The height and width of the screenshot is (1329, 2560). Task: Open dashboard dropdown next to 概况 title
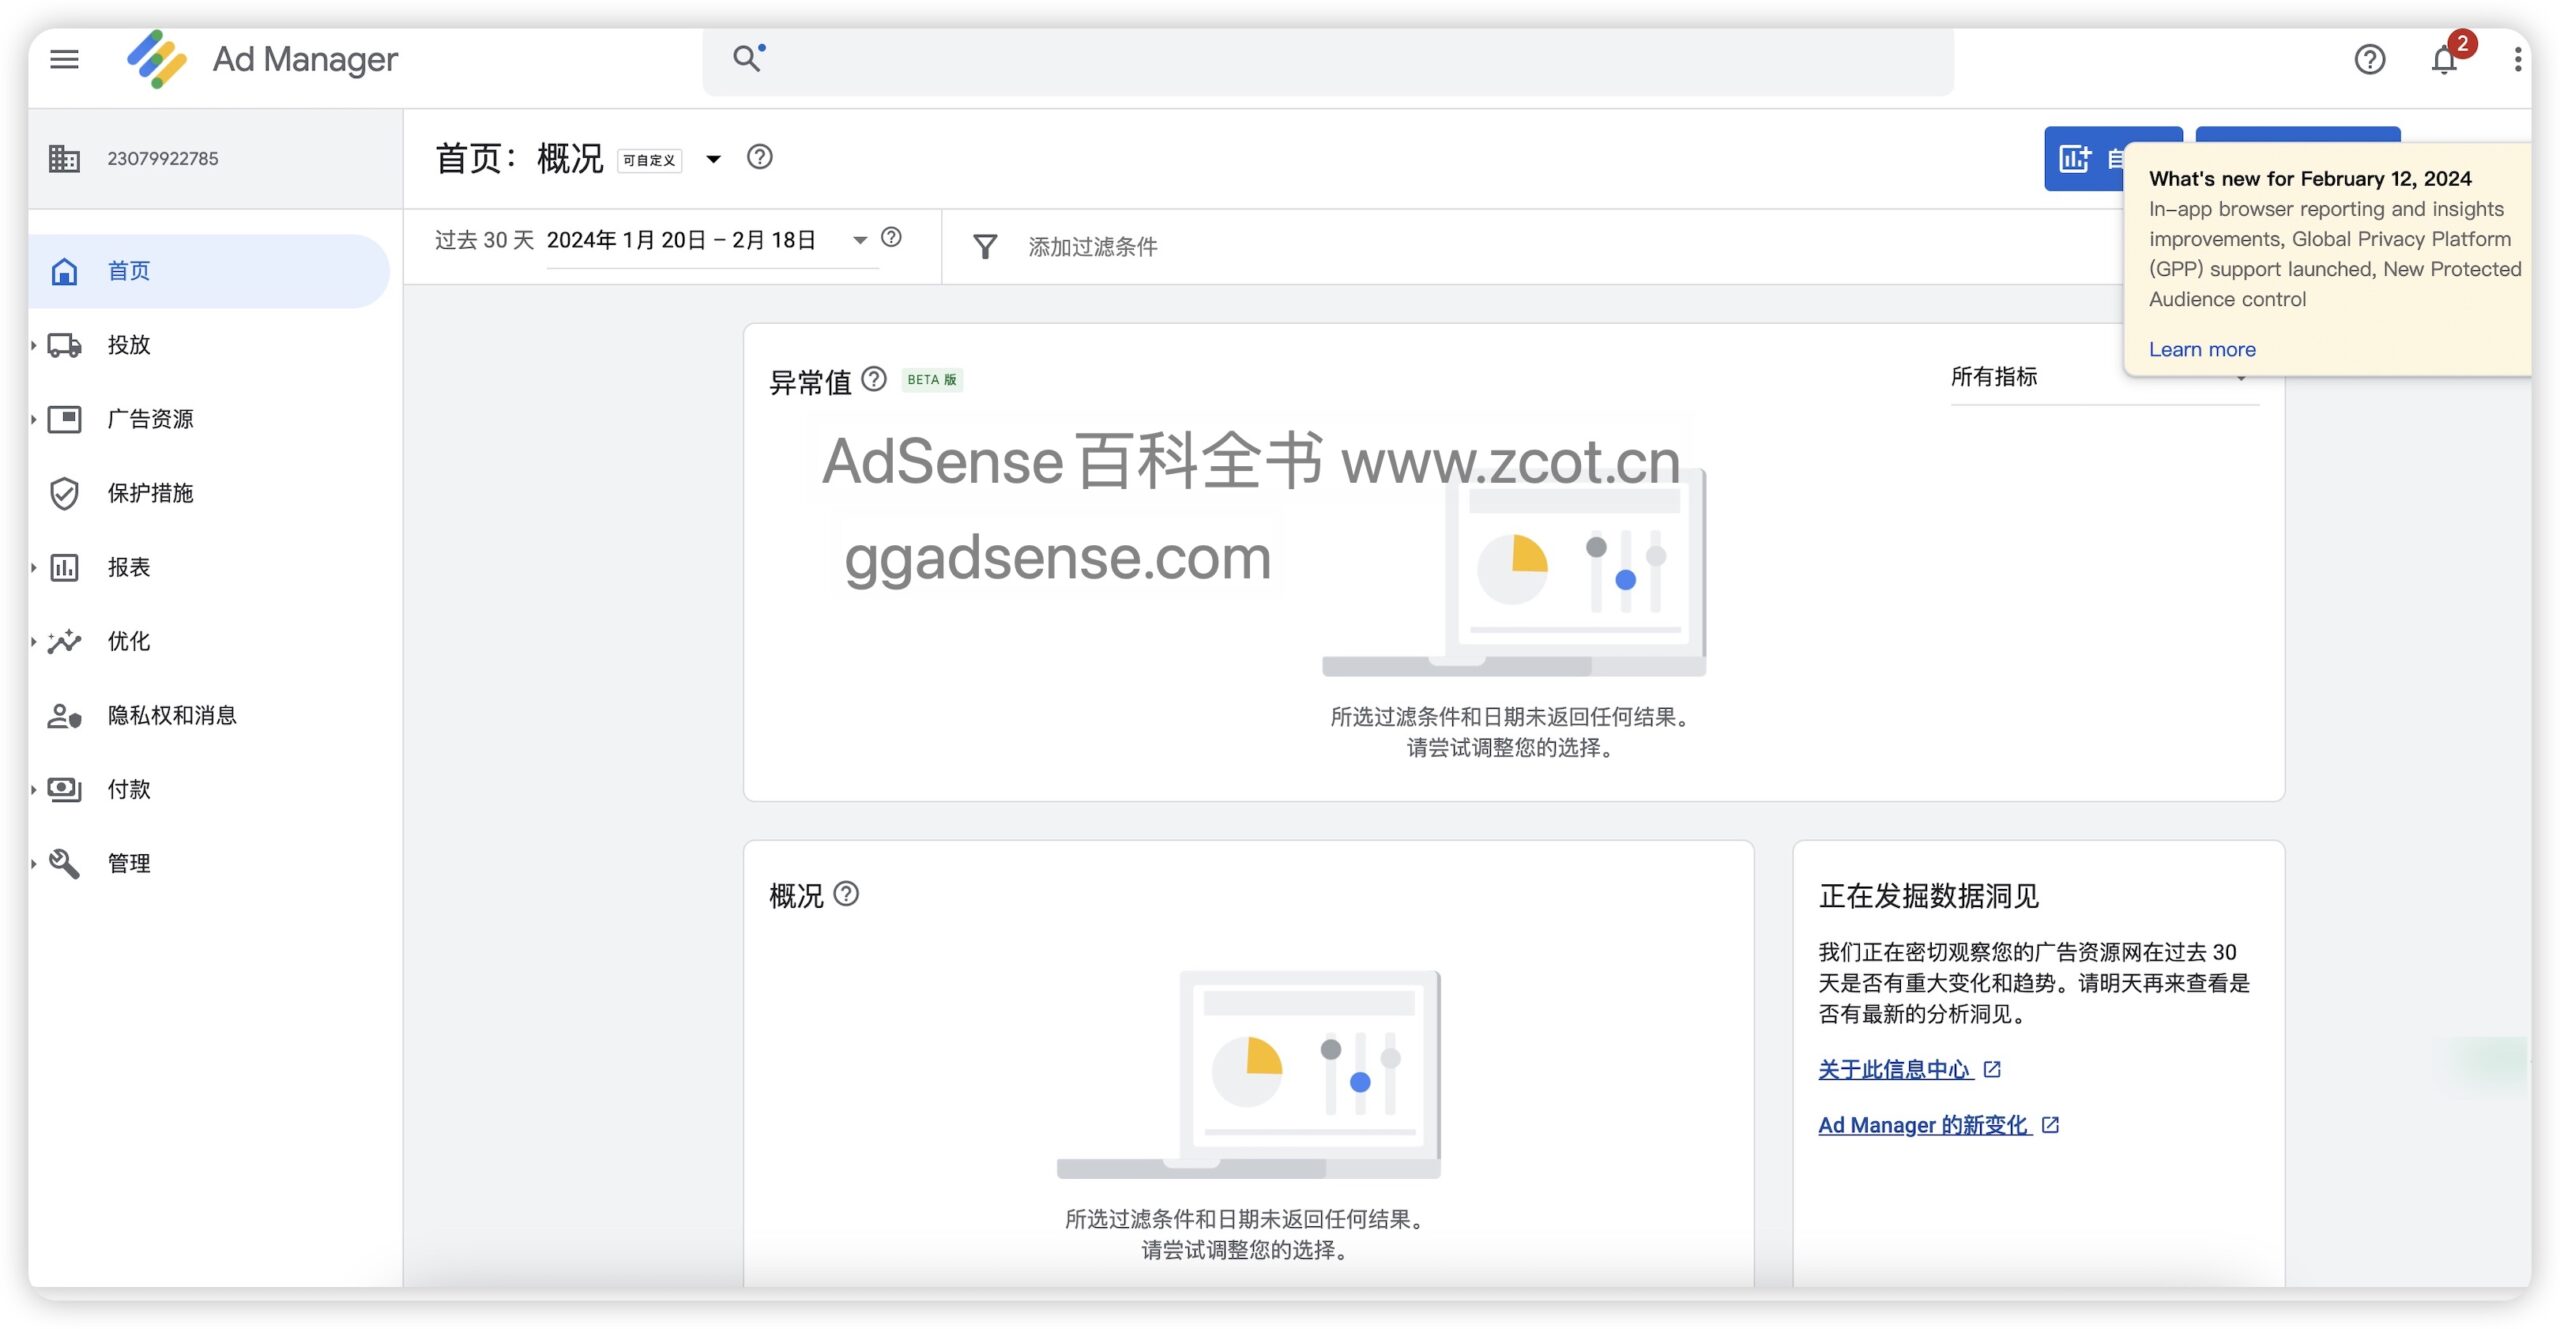[x=713, y=158]
